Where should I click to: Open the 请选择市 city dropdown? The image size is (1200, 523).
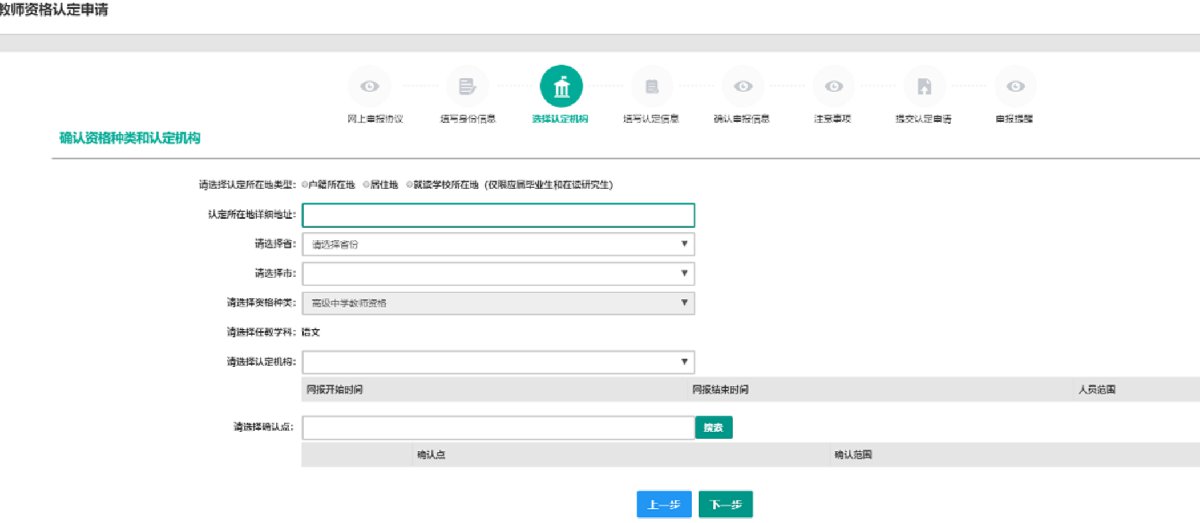pos(497,273)
